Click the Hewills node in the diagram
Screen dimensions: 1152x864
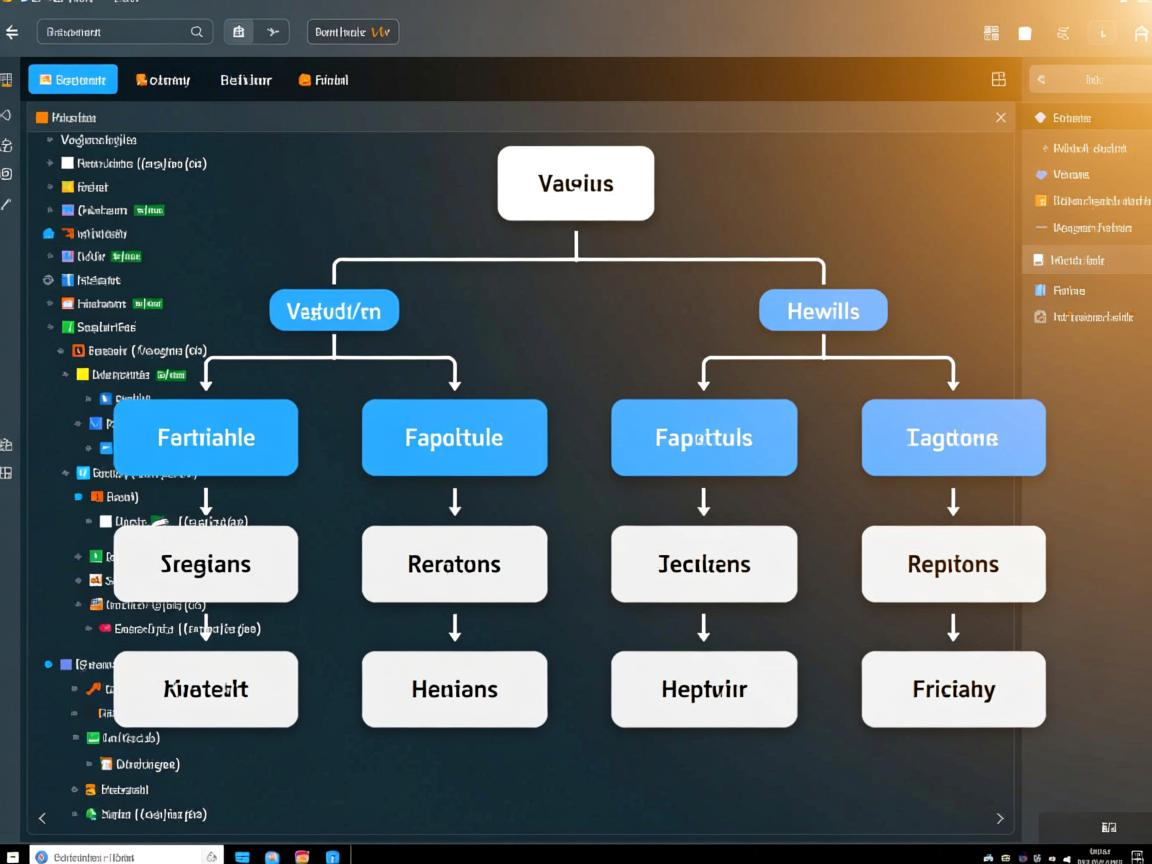[x=823, y=311]
